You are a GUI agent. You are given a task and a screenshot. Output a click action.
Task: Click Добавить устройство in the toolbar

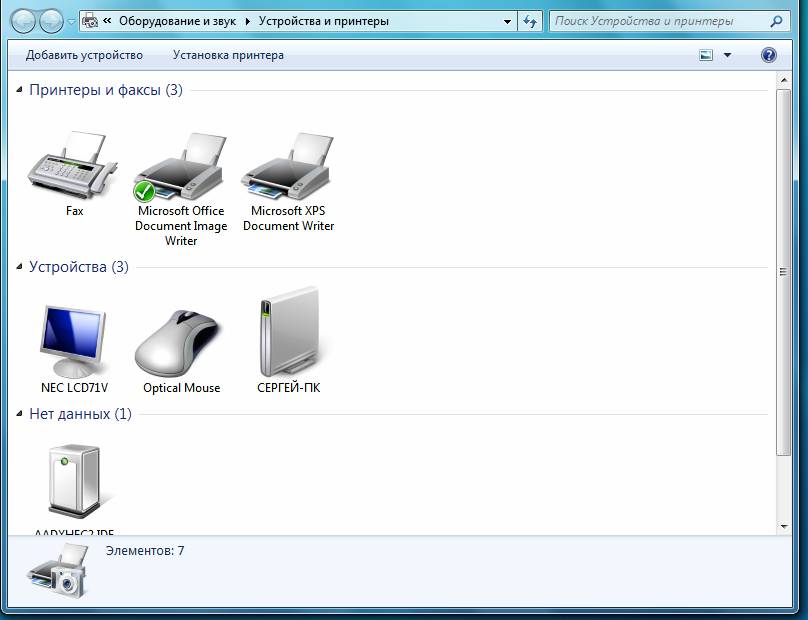(84, 55)
